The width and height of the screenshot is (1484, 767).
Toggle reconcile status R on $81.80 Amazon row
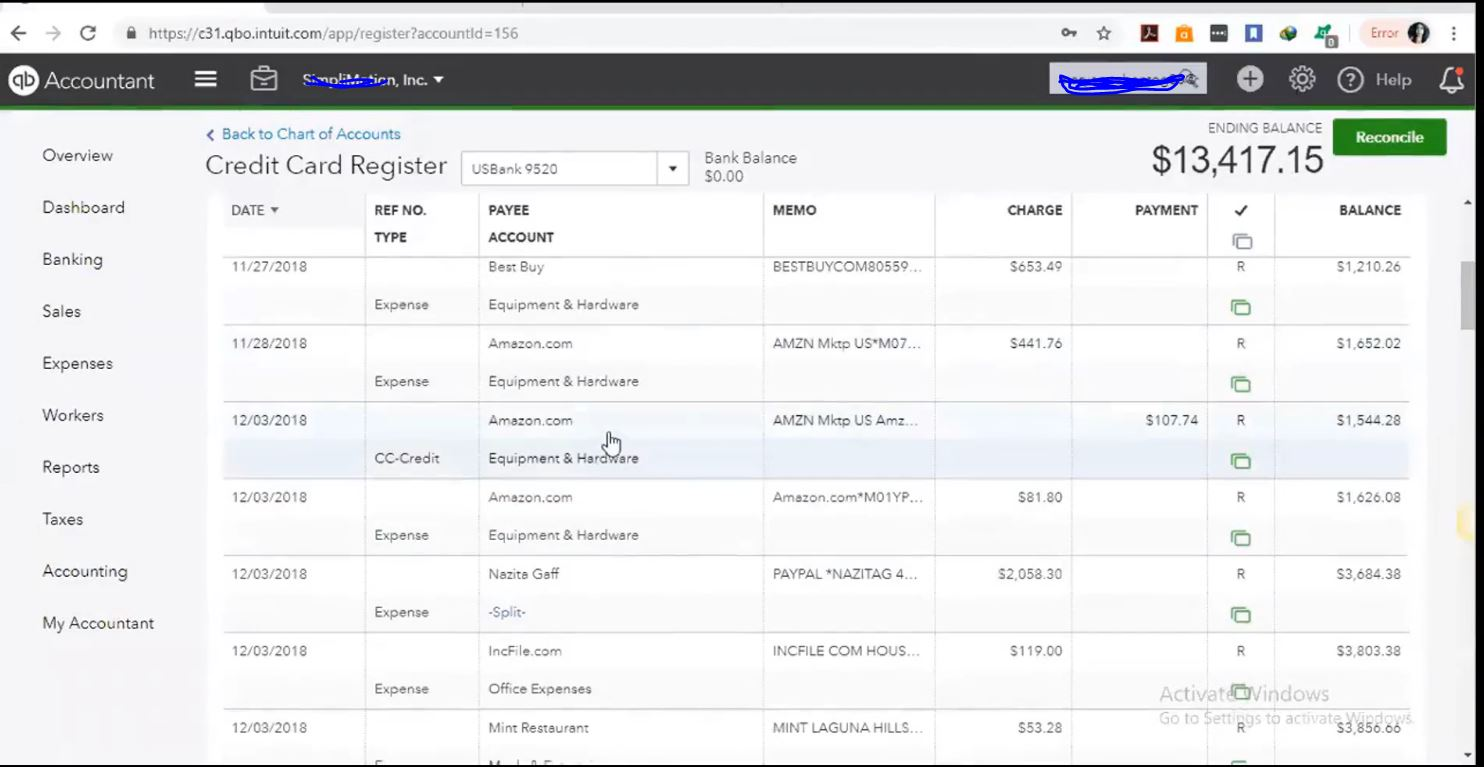coord(1241,497)
